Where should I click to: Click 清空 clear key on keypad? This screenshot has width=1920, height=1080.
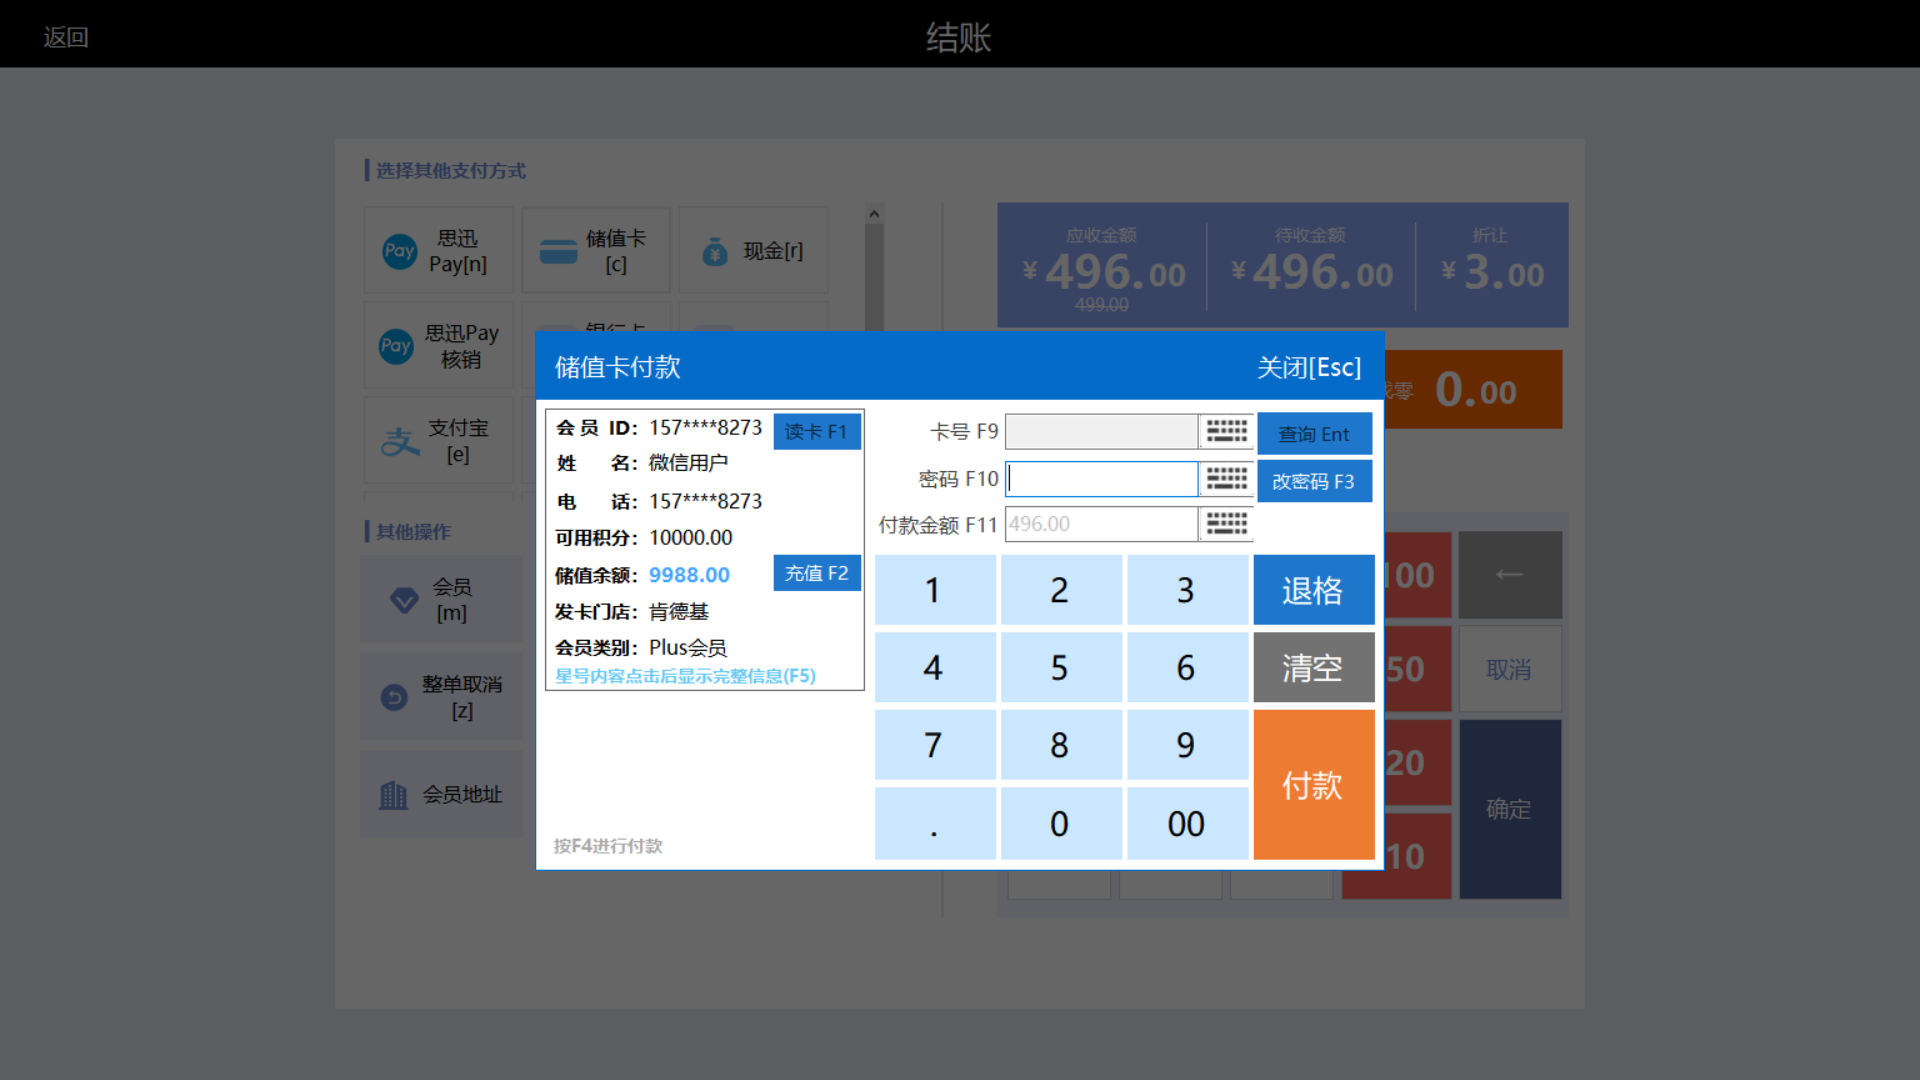coord(1313,667)
